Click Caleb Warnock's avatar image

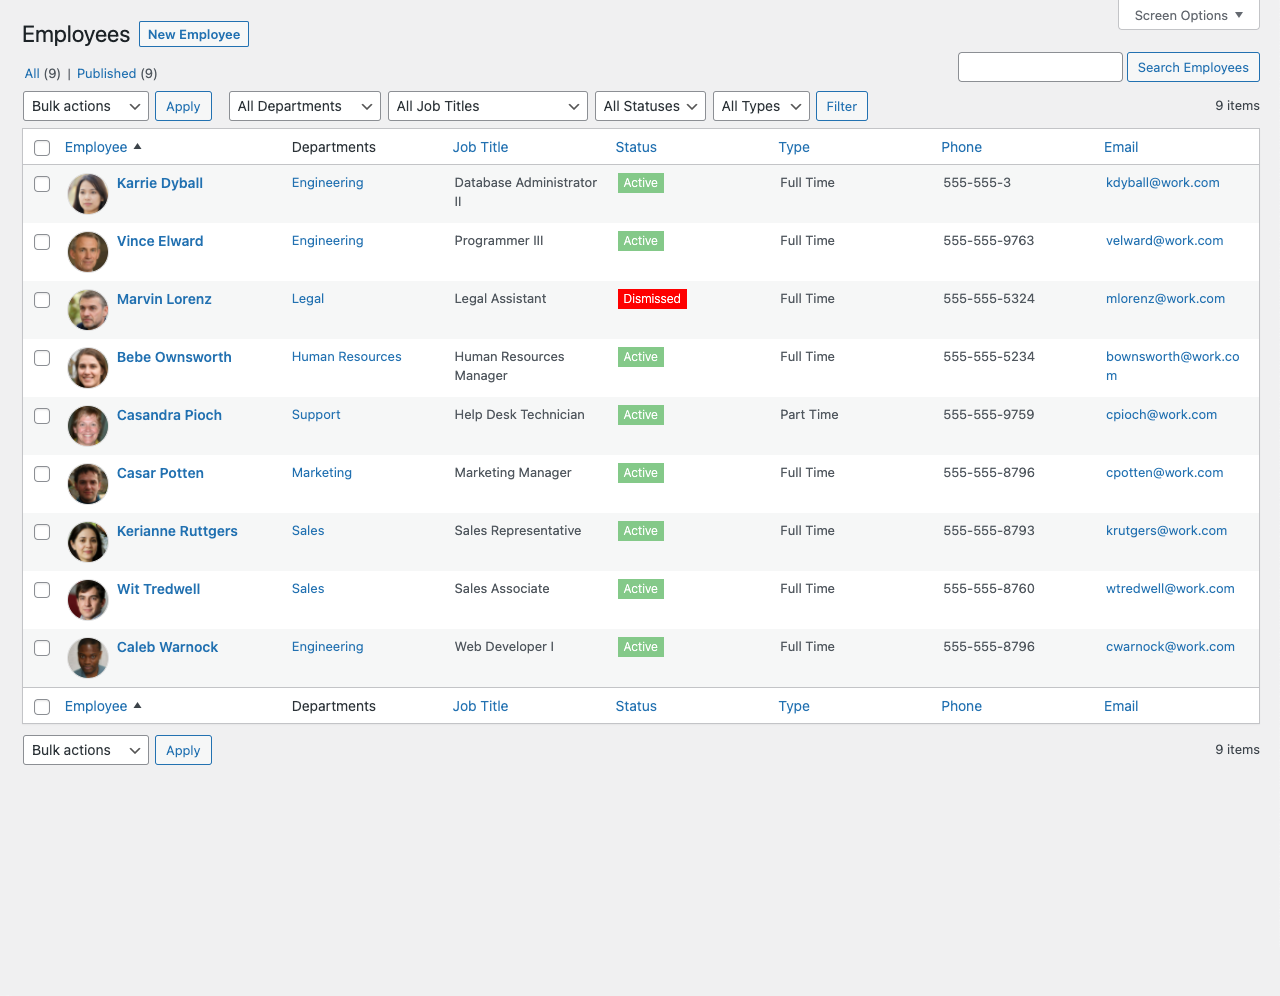point(88,658)
